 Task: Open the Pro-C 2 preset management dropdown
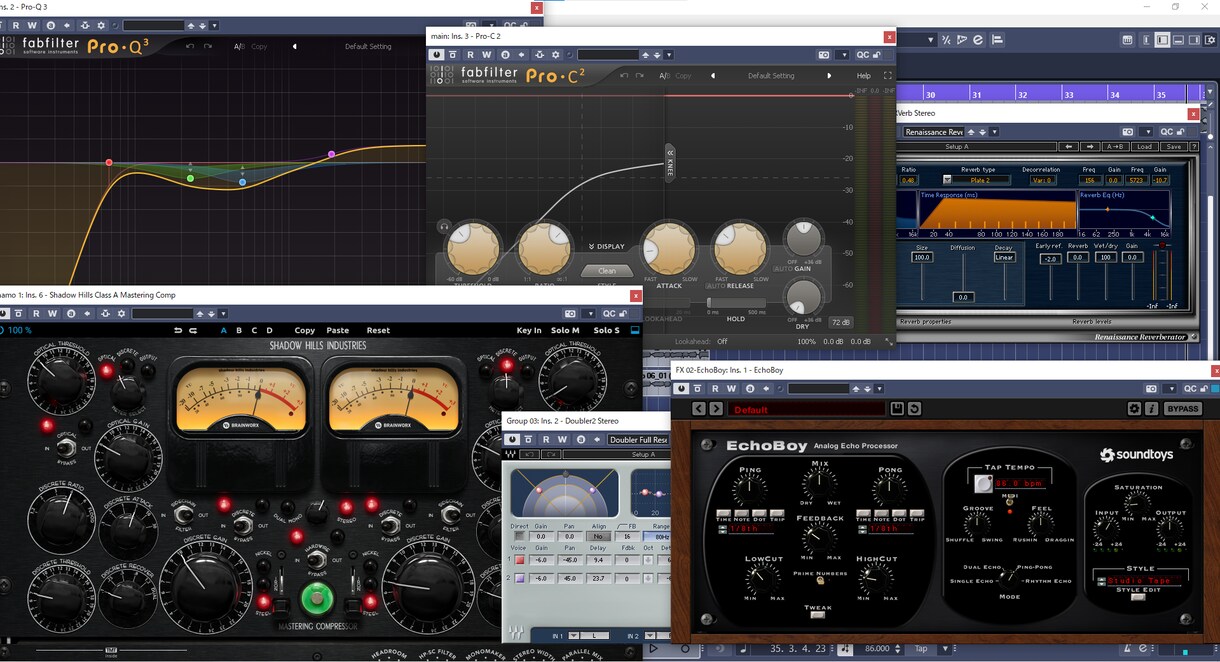[x=668, y=55]
